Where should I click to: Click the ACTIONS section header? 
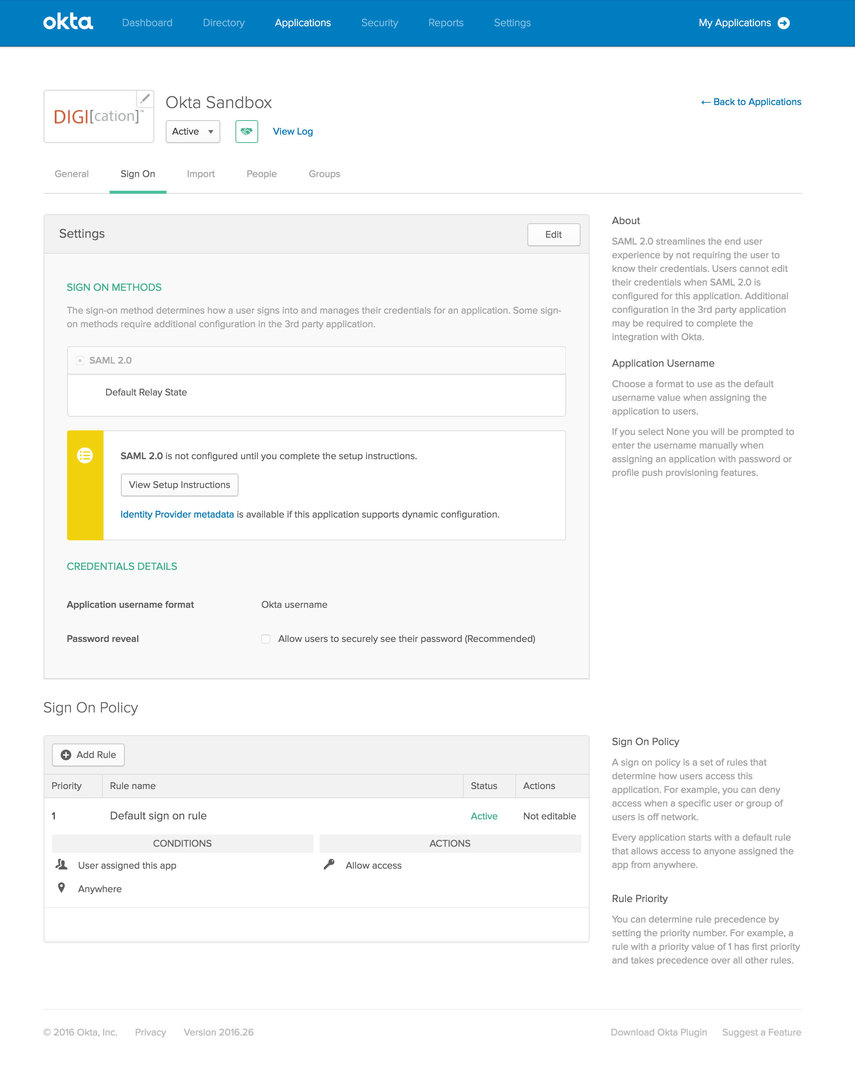pyautogui.click(x=449, y=844)
